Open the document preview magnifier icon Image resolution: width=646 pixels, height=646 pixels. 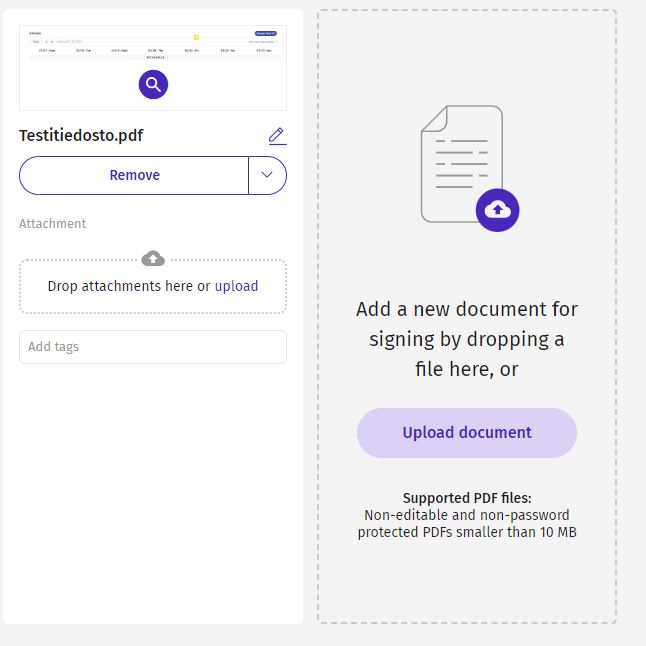pyautogui.click(x=153, y=84)
